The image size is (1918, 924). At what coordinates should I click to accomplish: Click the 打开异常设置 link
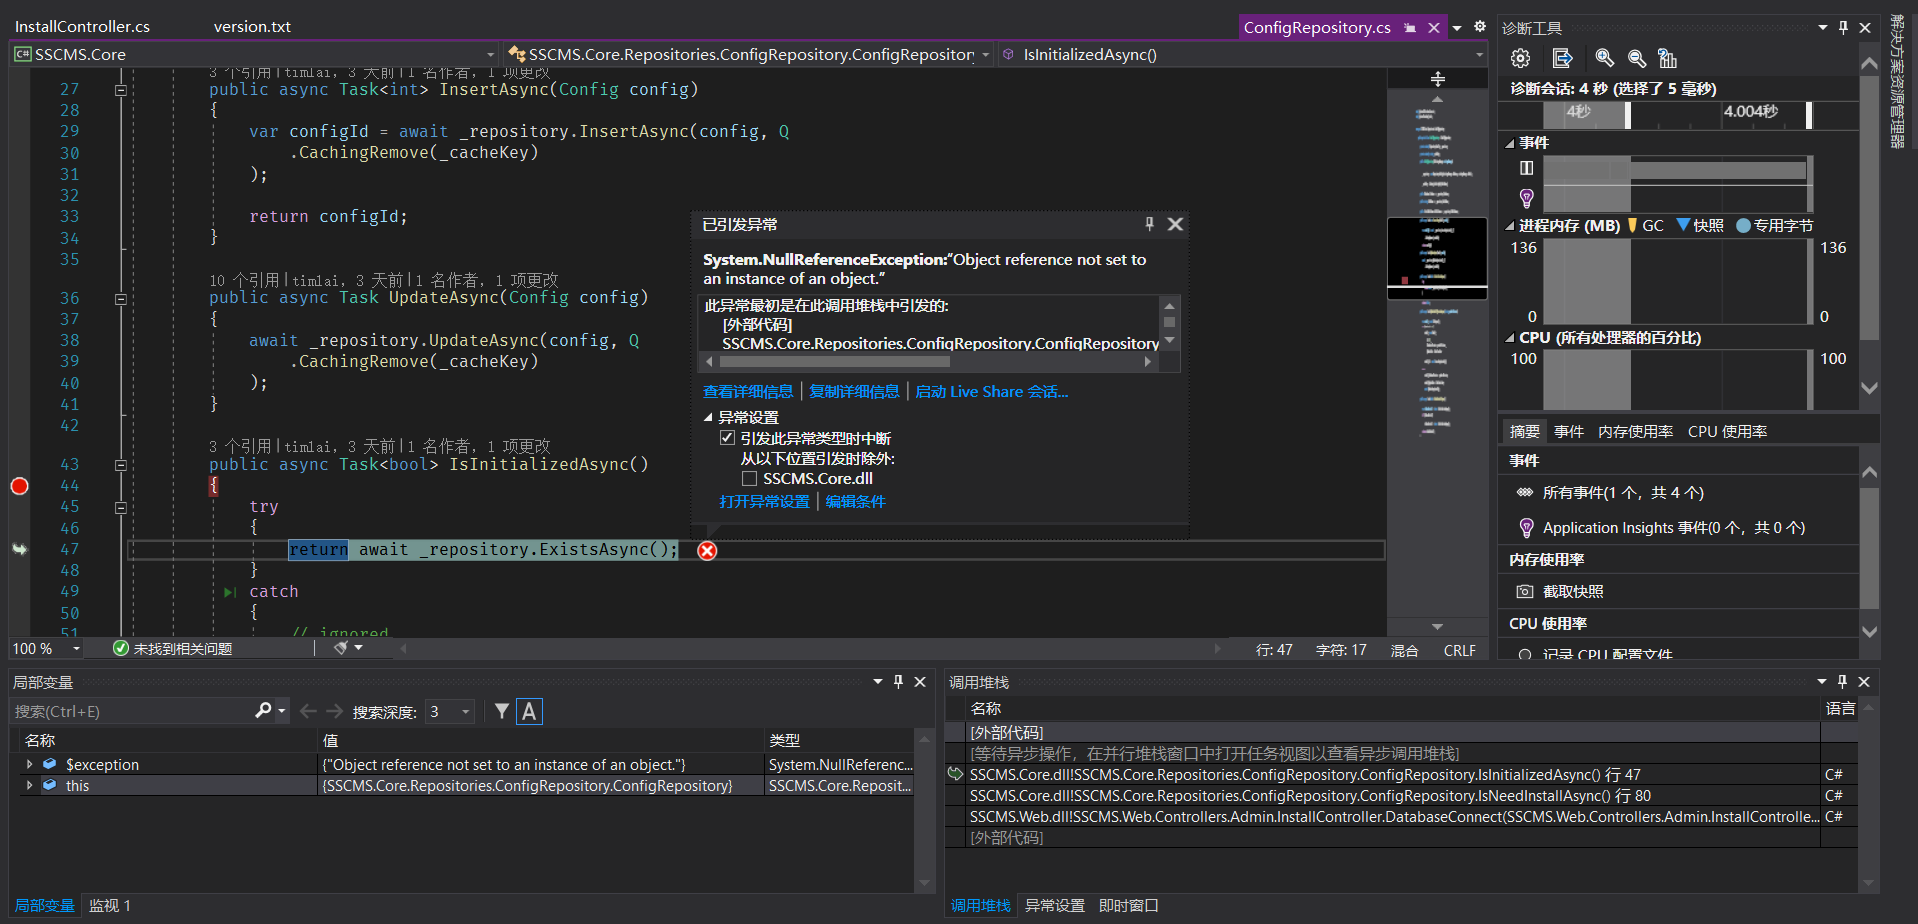[764, 501]
